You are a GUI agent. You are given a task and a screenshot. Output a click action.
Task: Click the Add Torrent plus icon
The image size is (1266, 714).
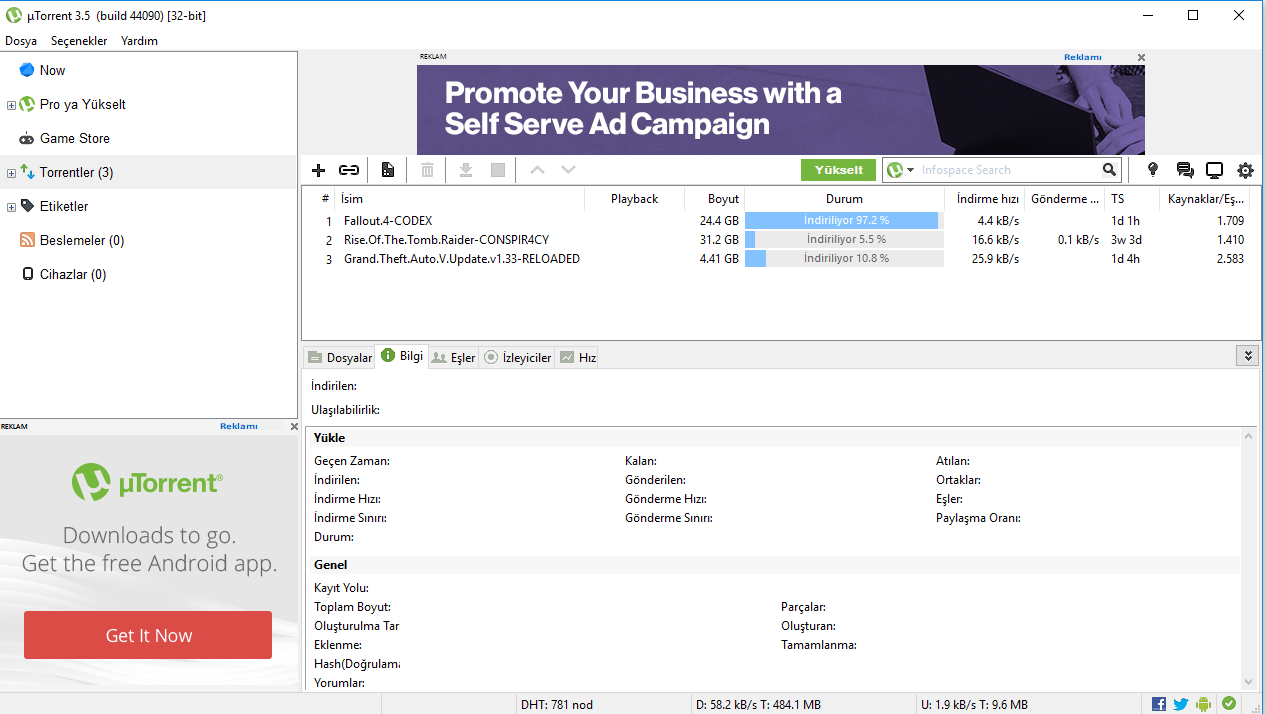click(319, 170)
